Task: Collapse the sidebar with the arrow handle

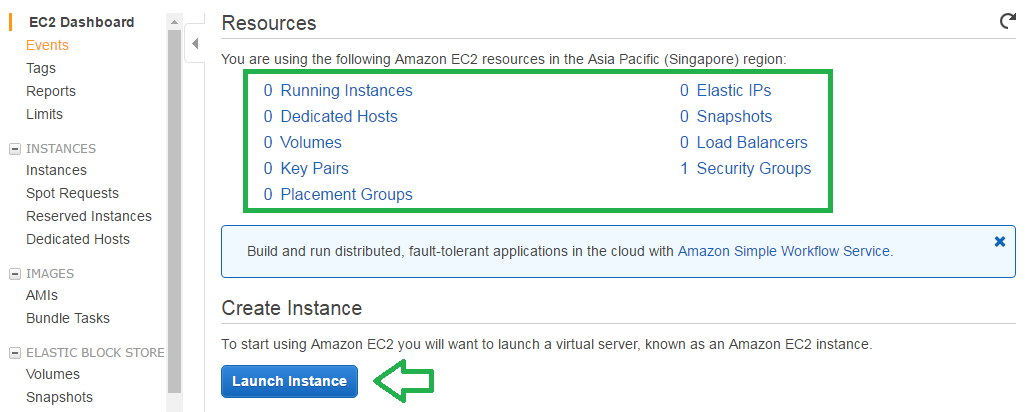Action: 195,44
